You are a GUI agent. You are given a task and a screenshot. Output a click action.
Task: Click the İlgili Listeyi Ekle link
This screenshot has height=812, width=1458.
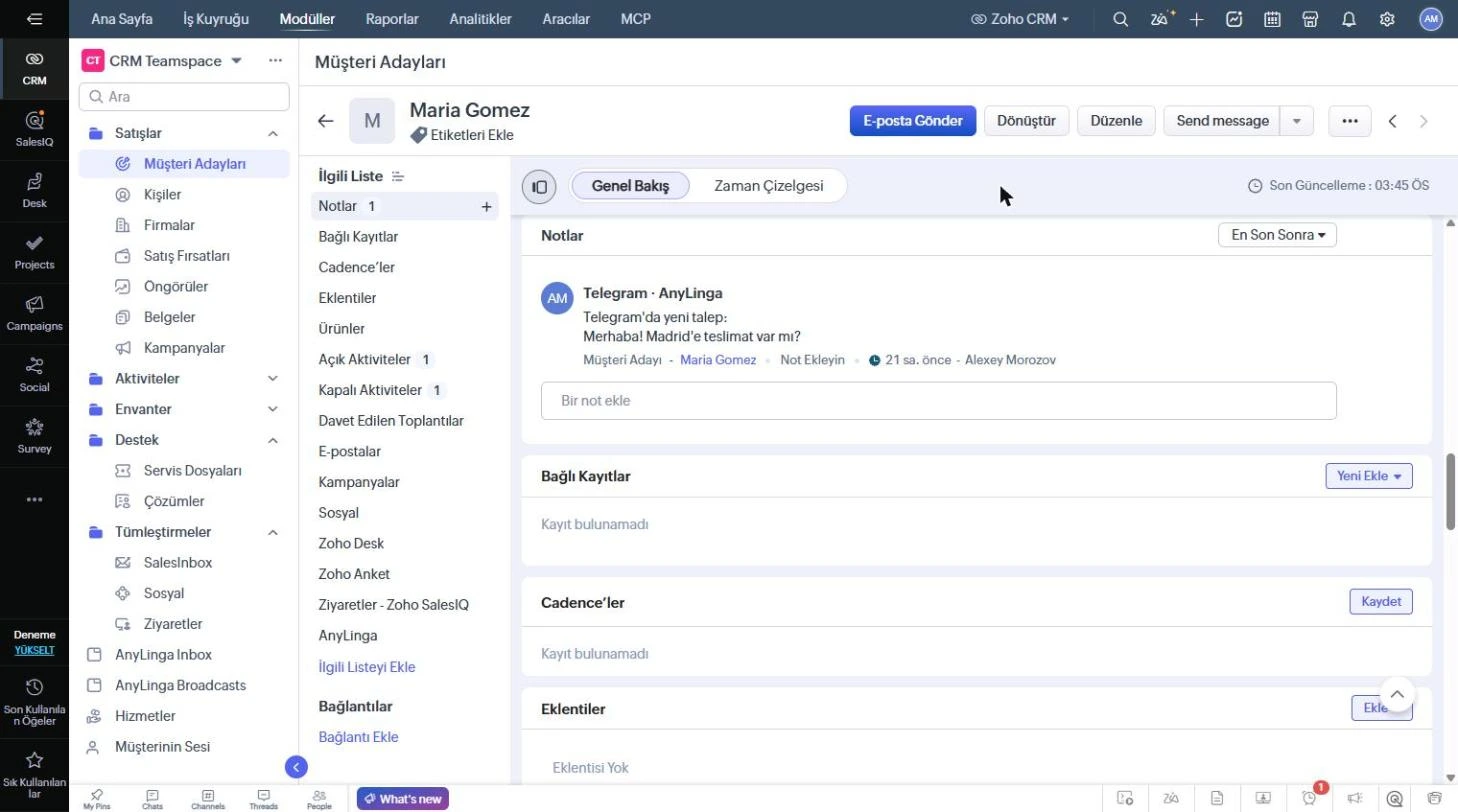[x=367, y=667]
